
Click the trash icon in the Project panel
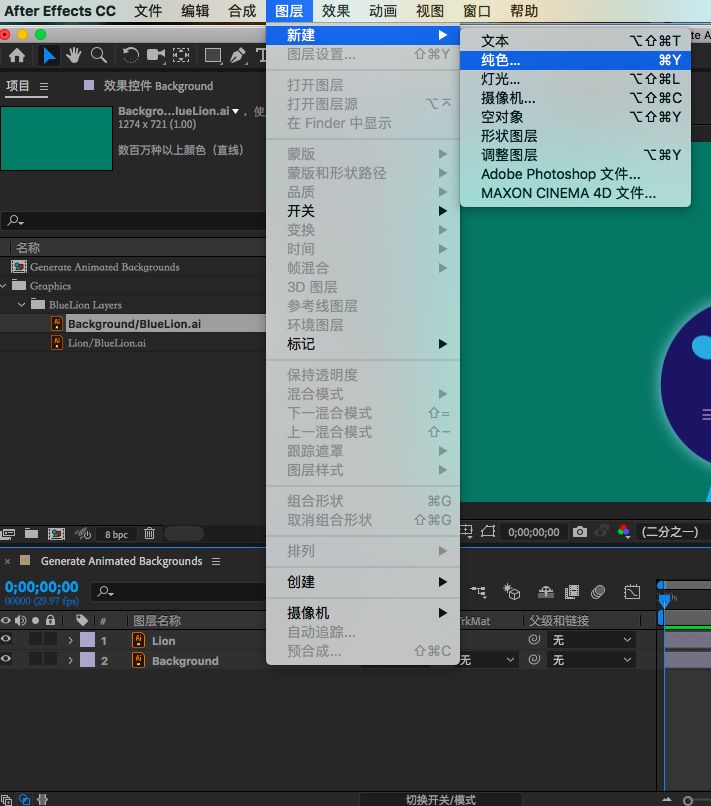(x=149, y=534)
